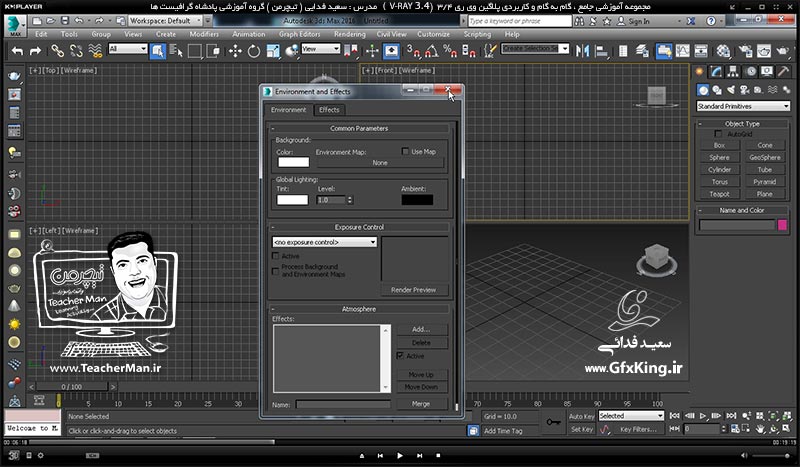Click the Align tool icon
Image resolution: width=800 pixels, height=467 pixels.
coord(602,51)
